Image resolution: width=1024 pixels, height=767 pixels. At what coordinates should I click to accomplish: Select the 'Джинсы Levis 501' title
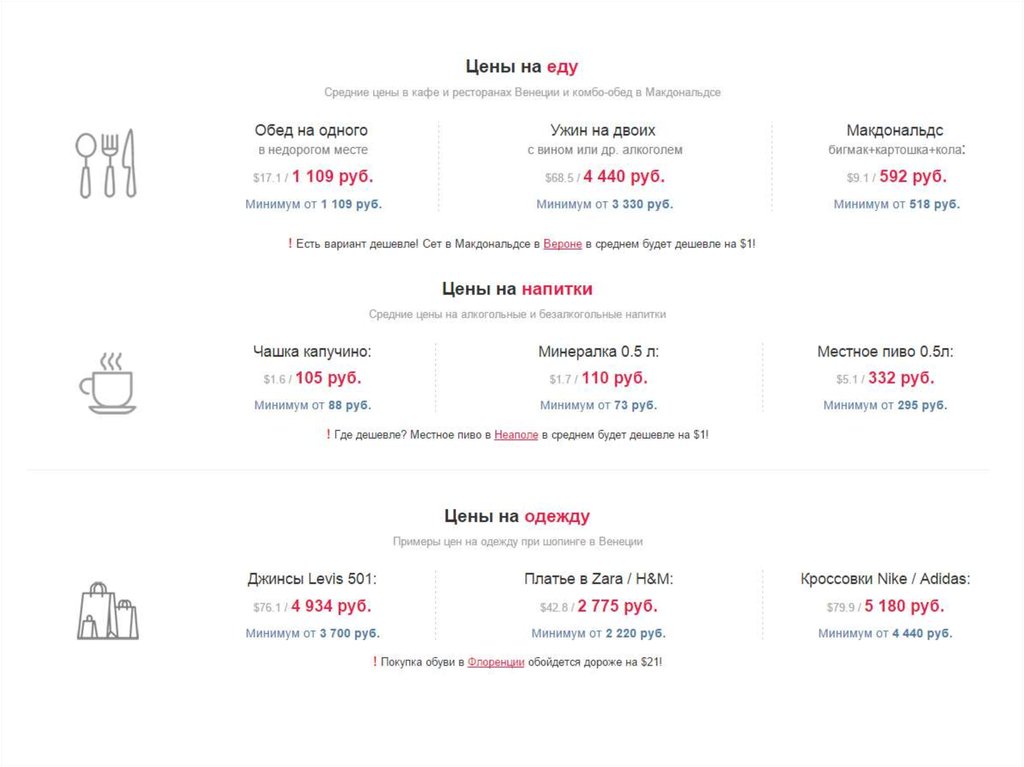[312, 579]
